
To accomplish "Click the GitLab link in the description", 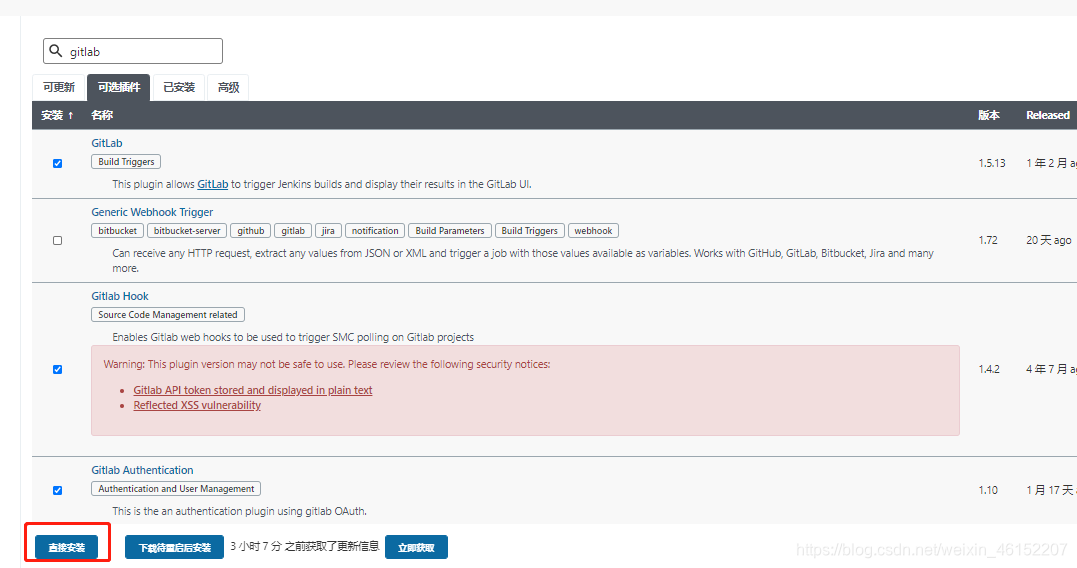I will pos(212,184).
